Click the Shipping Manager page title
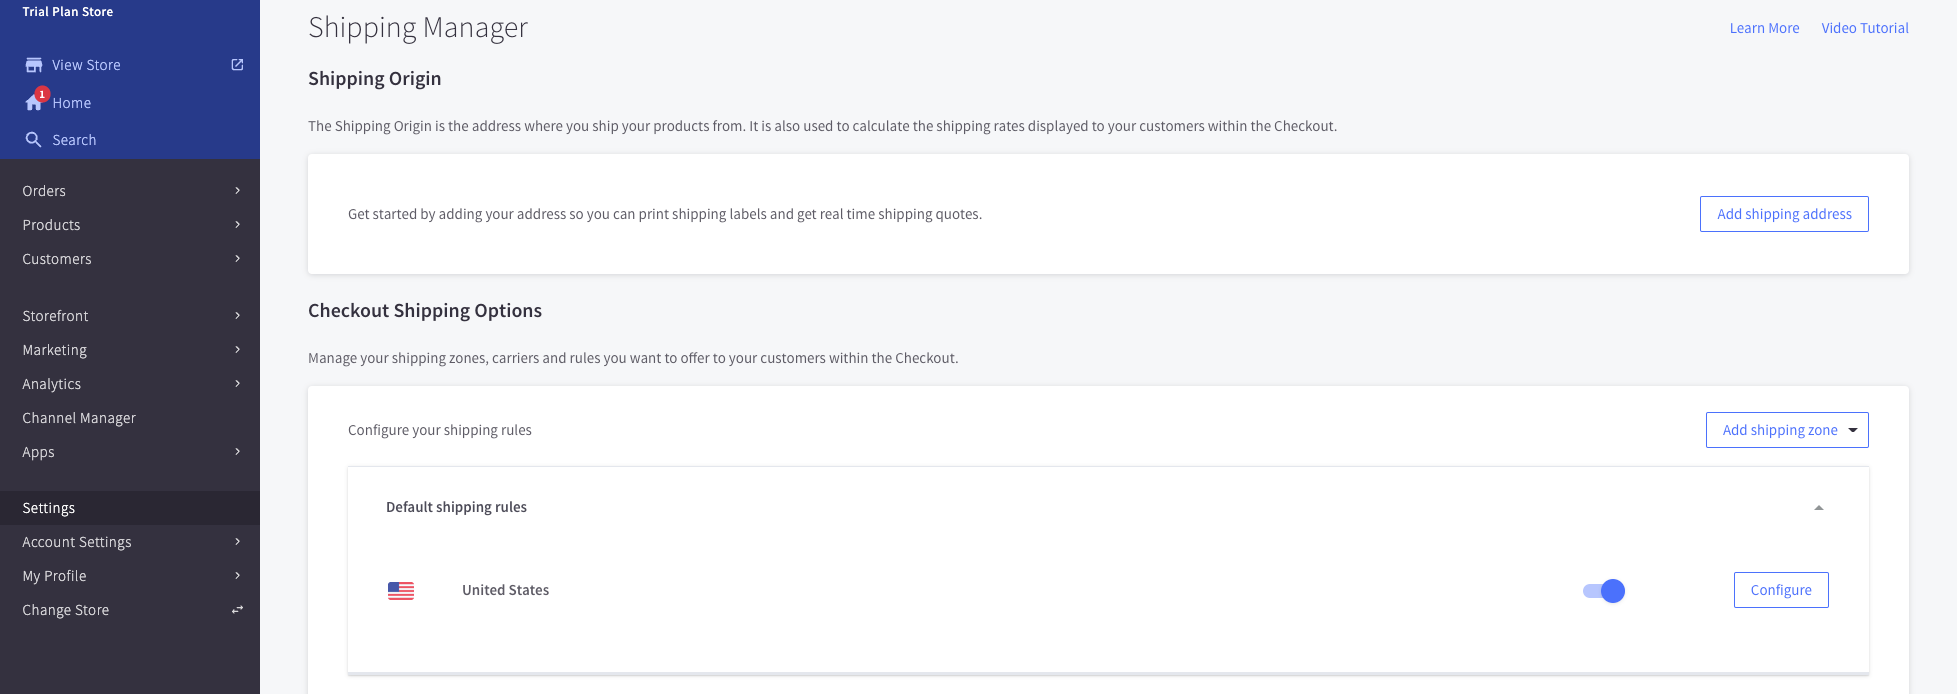Image resolution: width=1957 pixels, height=694 pixels. pyautogui.click(x=418, y=28)
